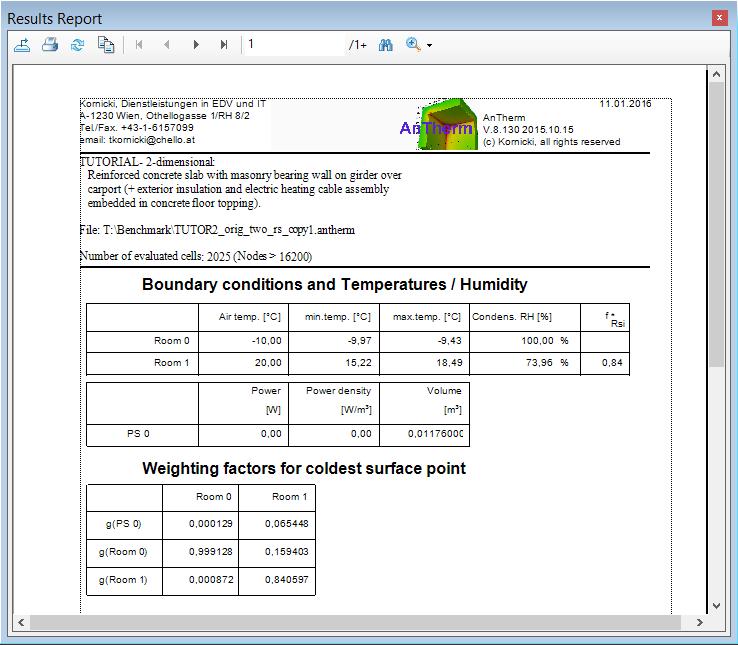
Task: Click the vertical scrollbar up arrow
Action: pos(716,74)
